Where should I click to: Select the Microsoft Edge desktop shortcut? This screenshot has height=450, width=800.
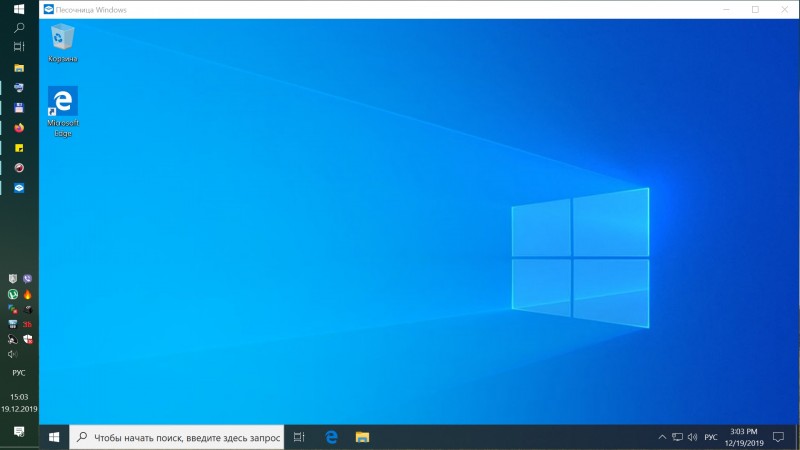pos(63,111)
